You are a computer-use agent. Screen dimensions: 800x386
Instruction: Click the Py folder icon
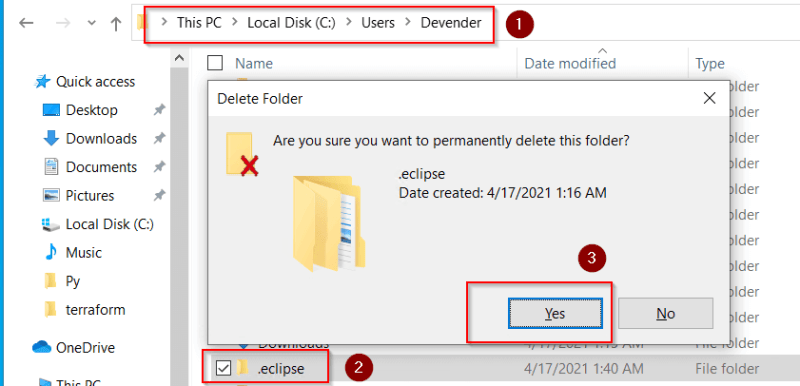[x=50, y=281]
